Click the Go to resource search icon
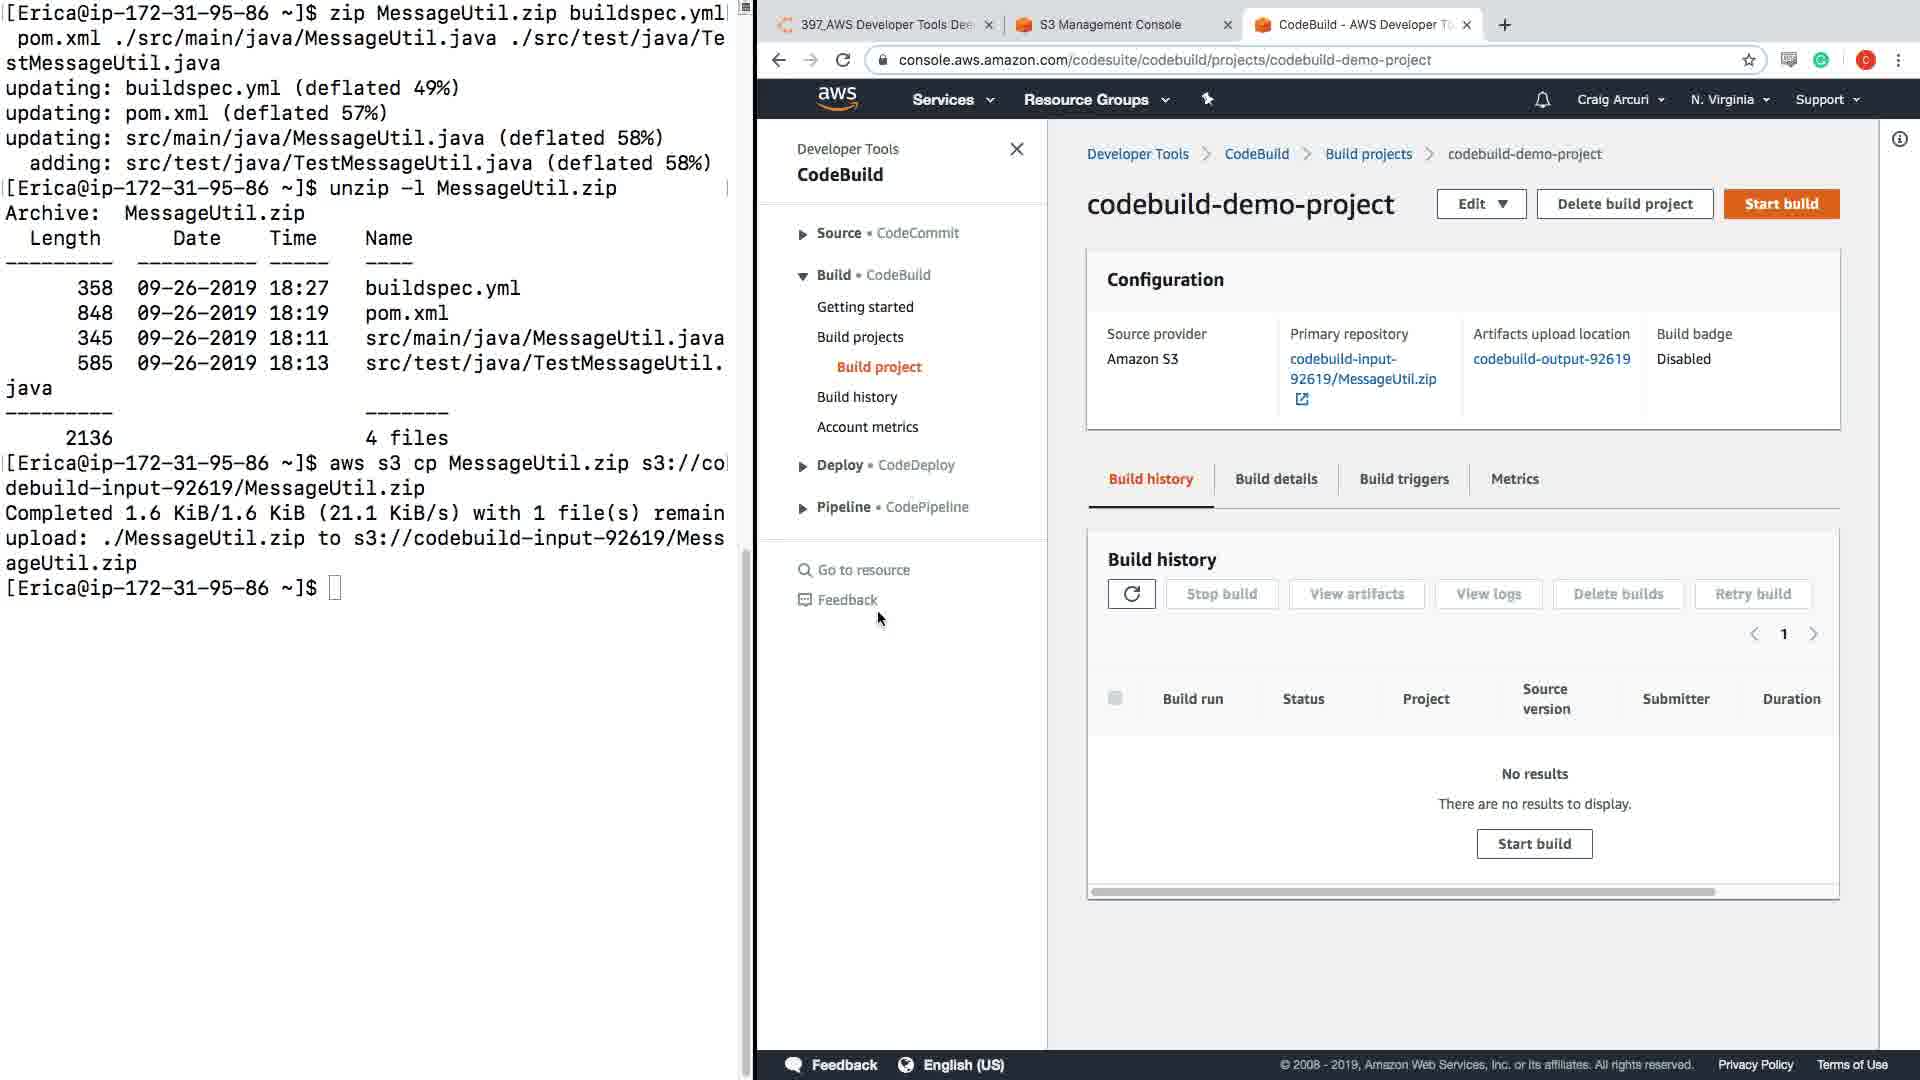This screenshot has height=1080, width=1920. [x=804, y=570]
